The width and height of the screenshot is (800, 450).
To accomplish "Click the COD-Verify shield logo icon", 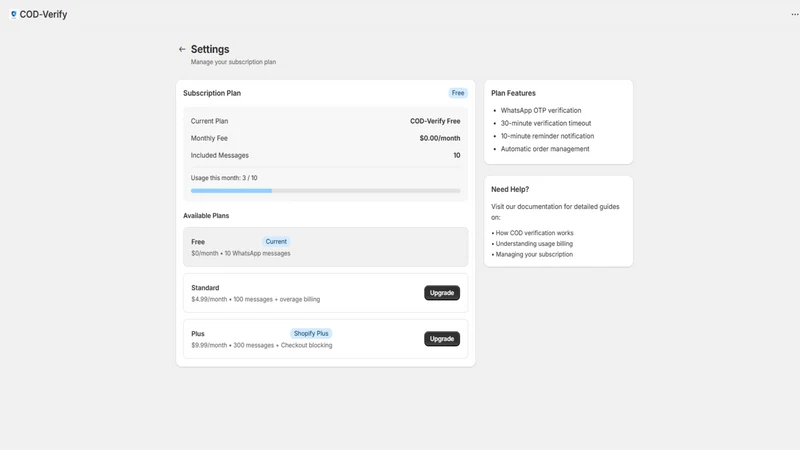I will (x=14, y=14).
